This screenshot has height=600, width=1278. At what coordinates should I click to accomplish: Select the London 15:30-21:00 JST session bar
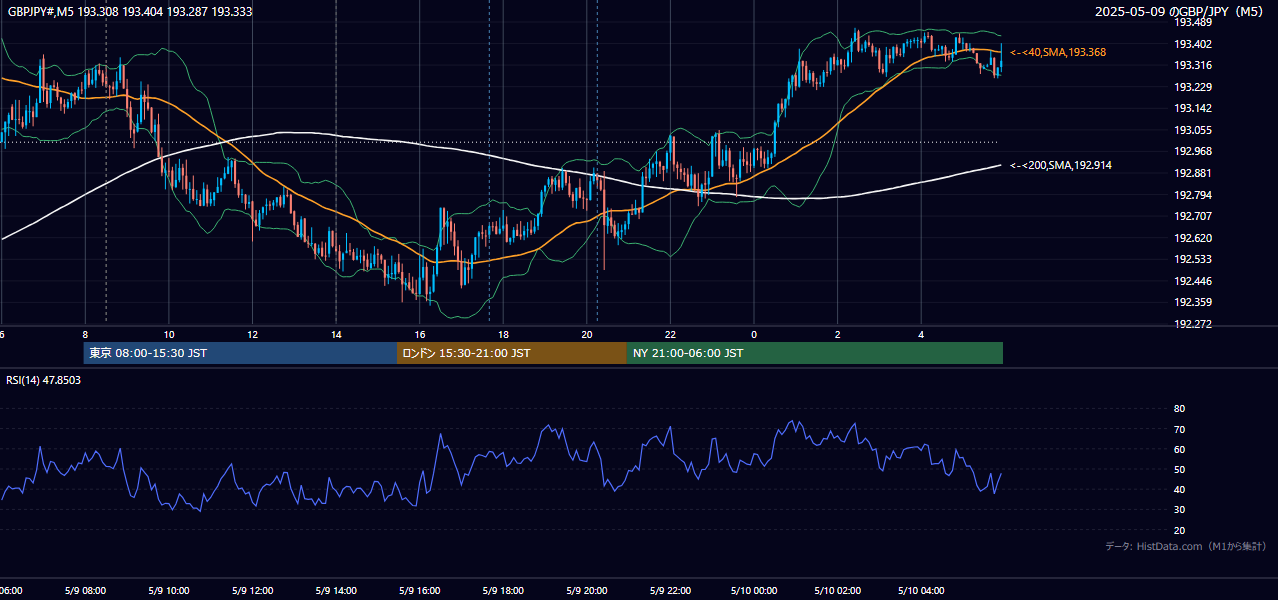pyautogui.click(x=512, y=353)
